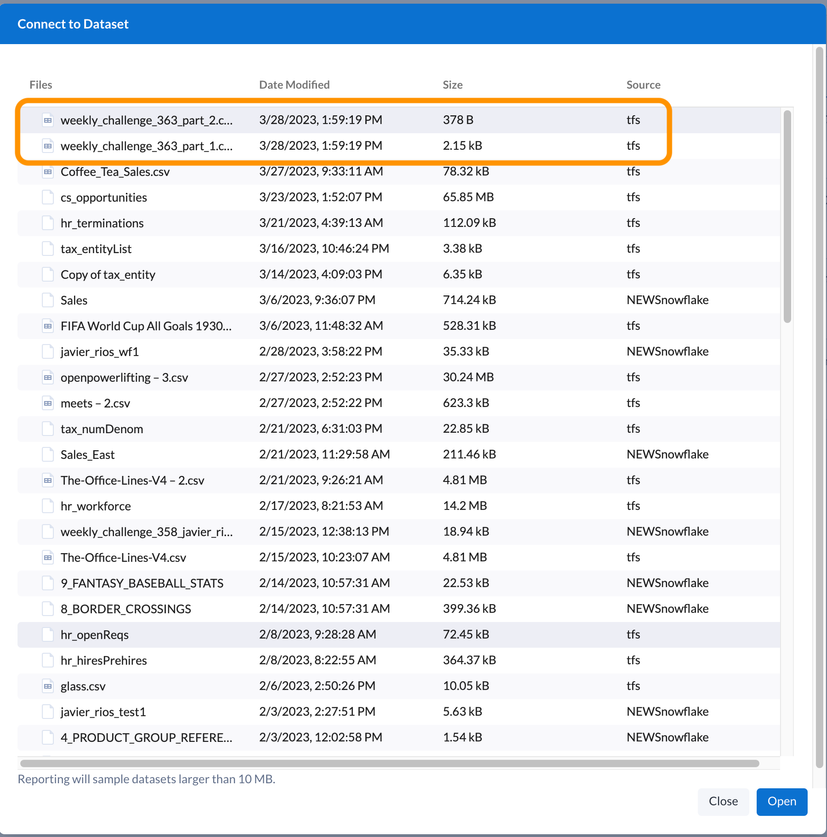The height and width of the screenshot is (837, 827).
Task: Click the icon beside weekly_challenge_358_javier_ri
Action: pos(48,532)
